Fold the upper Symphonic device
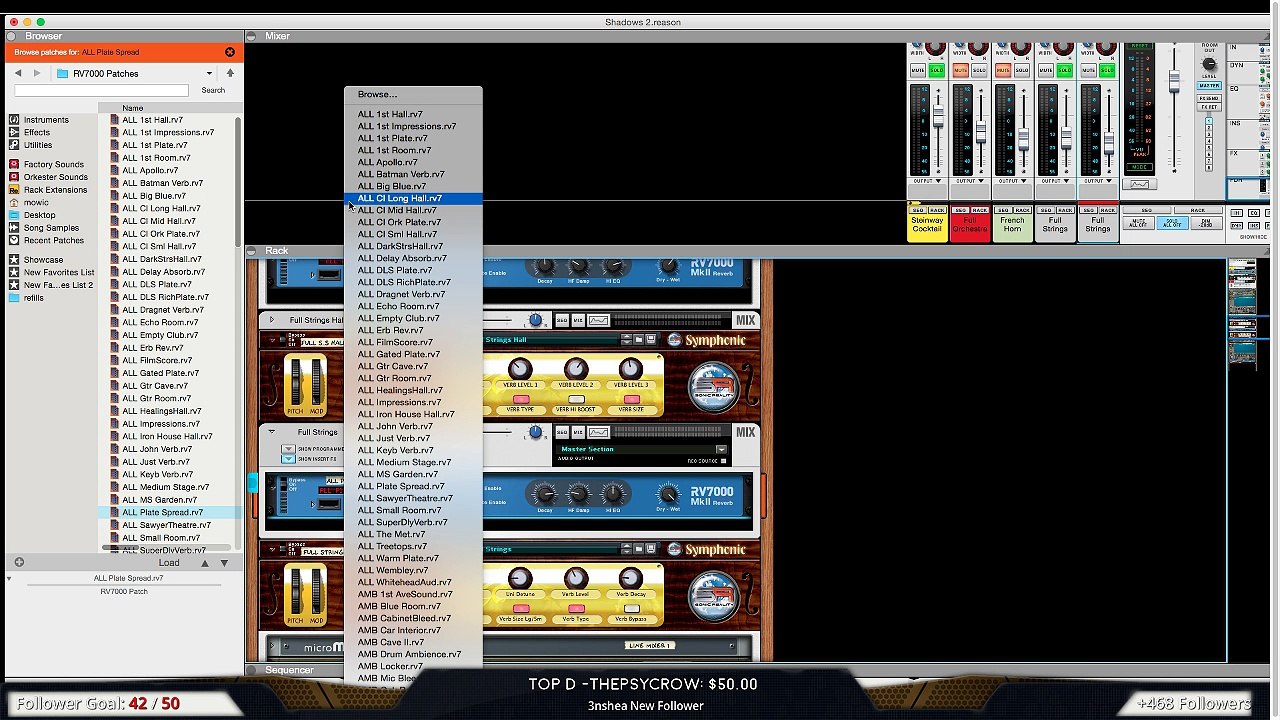The width and height of the screenshot is (1280, 720). pos(272,340)
